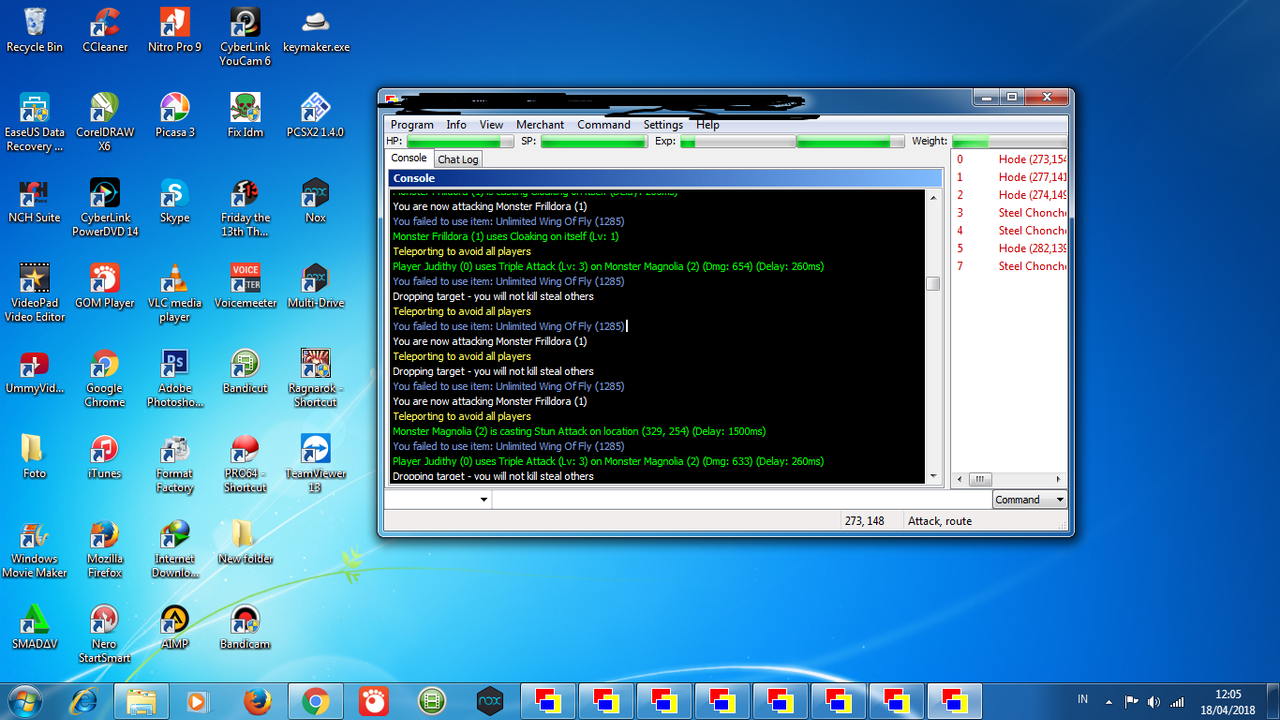Click the SP progress bar
The width and height of the screenshot is (1280, 720).
coord(594,142)
